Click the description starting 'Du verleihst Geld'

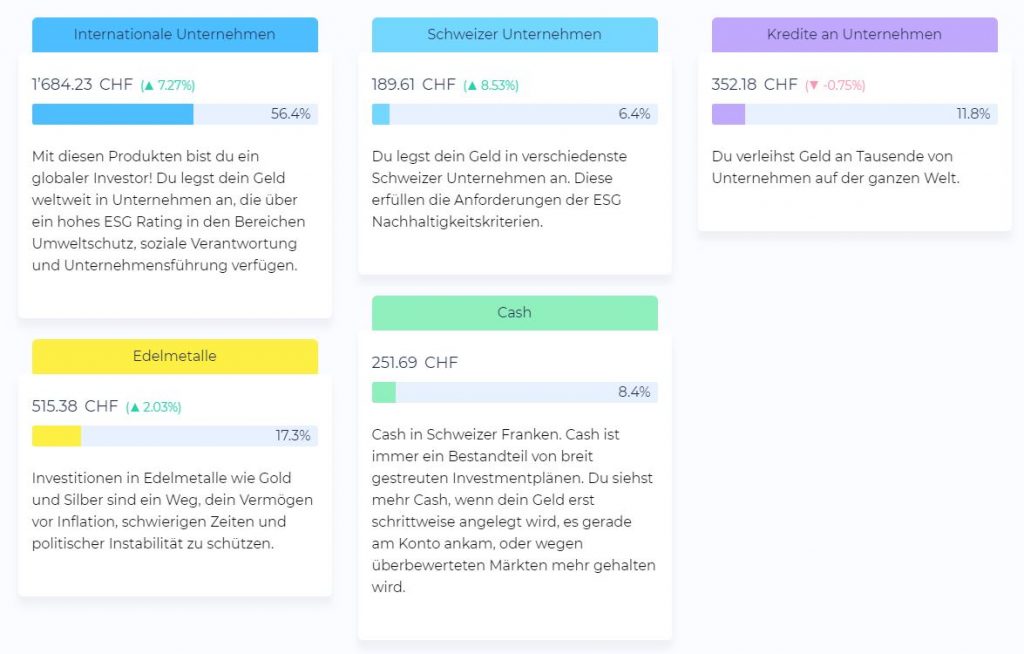coord(836,167)
